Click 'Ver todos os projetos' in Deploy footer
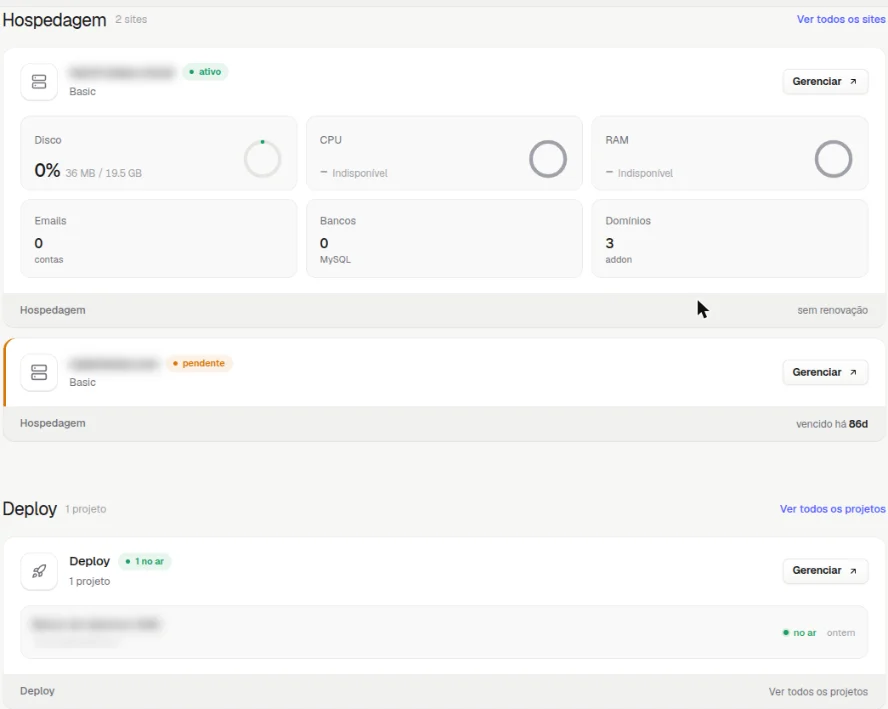This screenshot has width=888, height=709. point(818,691)
